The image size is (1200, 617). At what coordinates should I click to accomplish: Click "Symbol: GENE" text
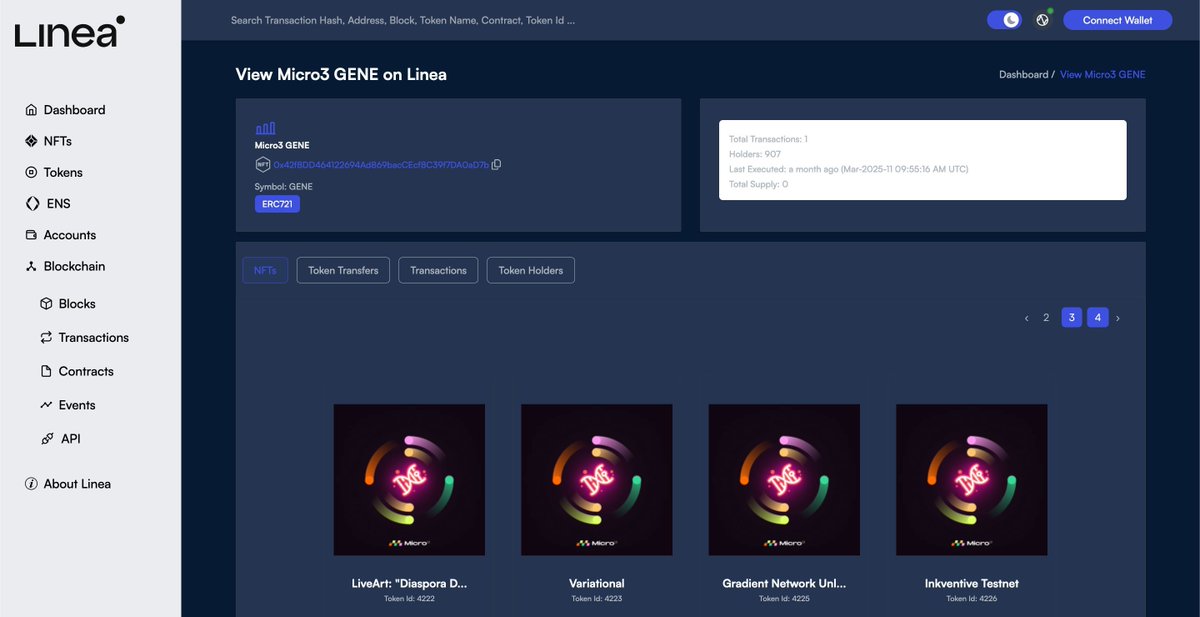point(284,187)
